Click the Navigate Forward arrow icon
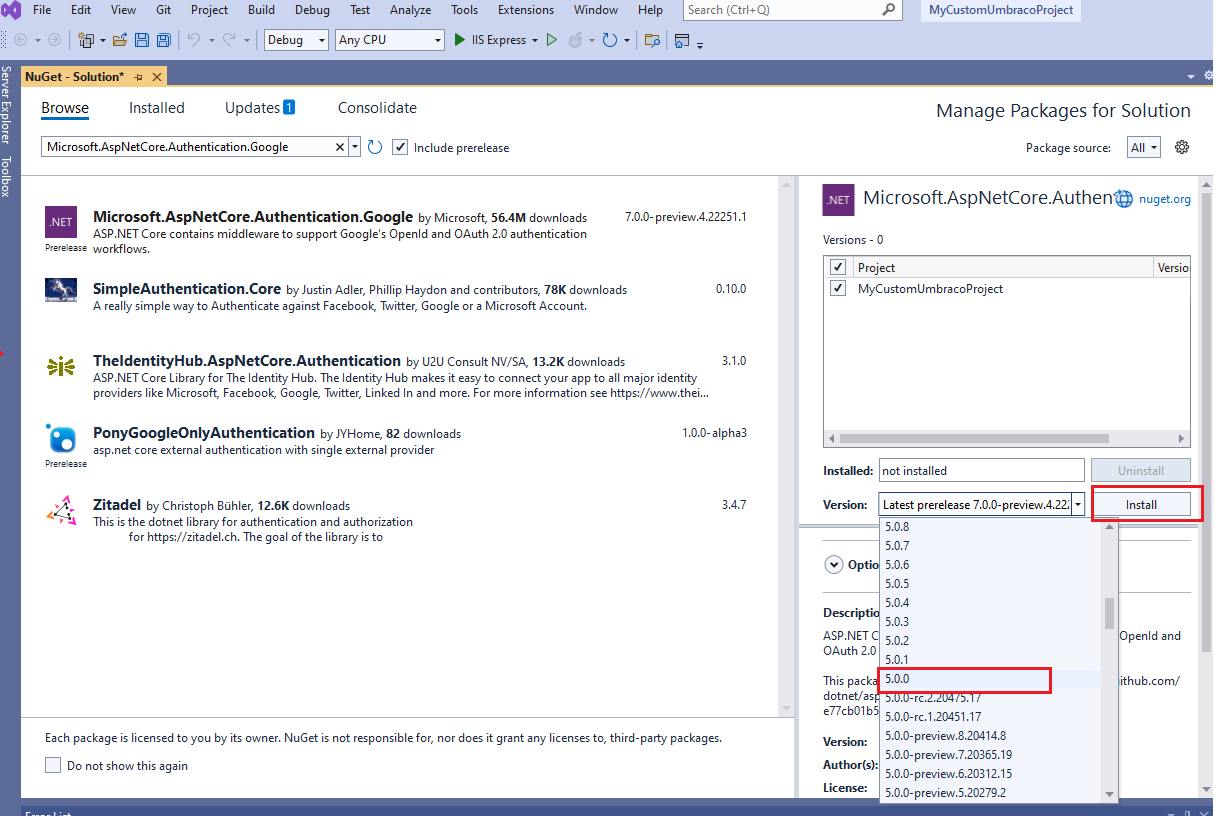Viewport: 1216px width, 816px height. pyautogui.click(x=54, y=40)
